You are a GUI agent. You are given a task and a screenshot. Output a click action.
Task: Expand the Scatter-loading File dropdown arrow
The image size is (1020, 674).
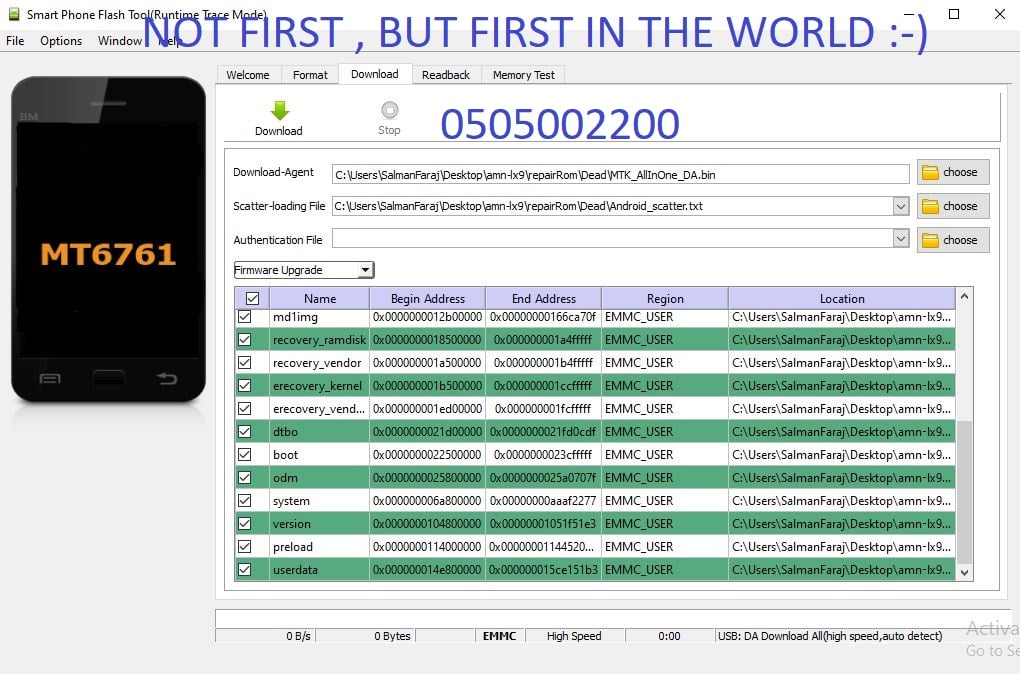pos(900,206)
